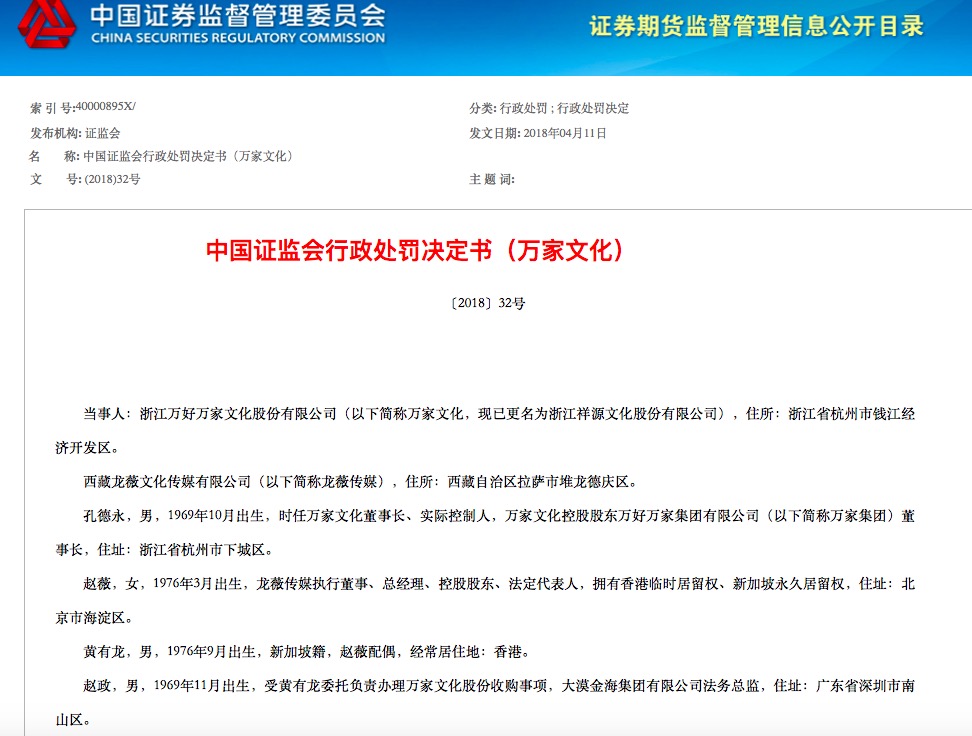Click the 中国证券监督管理委员会 header title
This screenshot has width=972, height=736.
(x=238, y=16)
